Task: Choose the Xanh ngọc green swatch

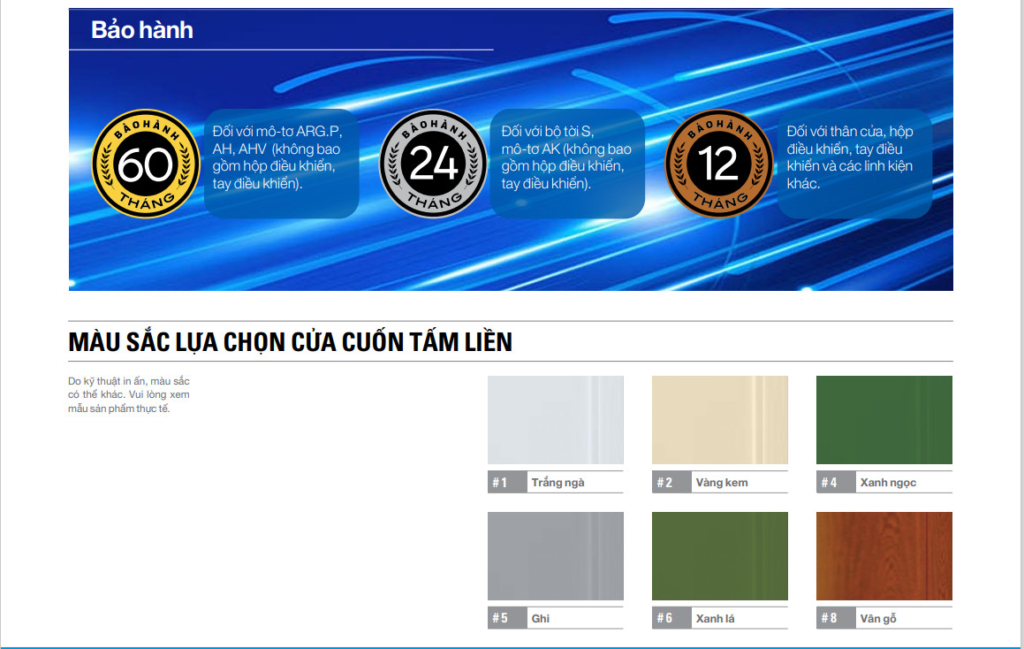Action: pyautogui.click(x=884, y=420)
